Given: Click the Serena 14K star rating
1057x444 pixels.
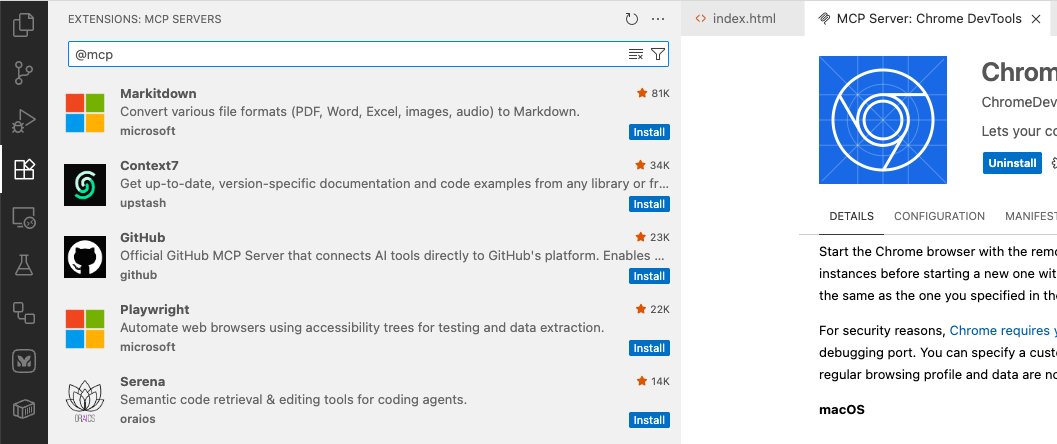Looking at the screenshot, I should [x=653, y=382].
